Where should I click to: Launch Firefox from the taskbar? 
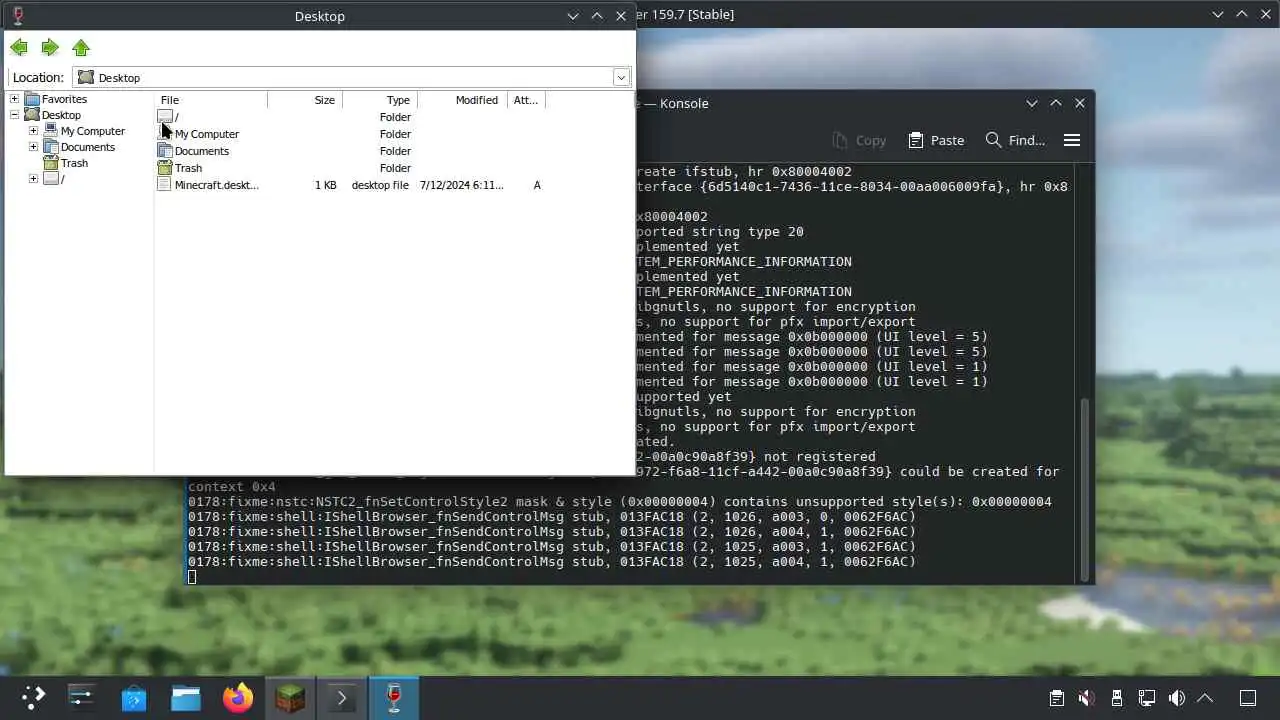[238, 698]
